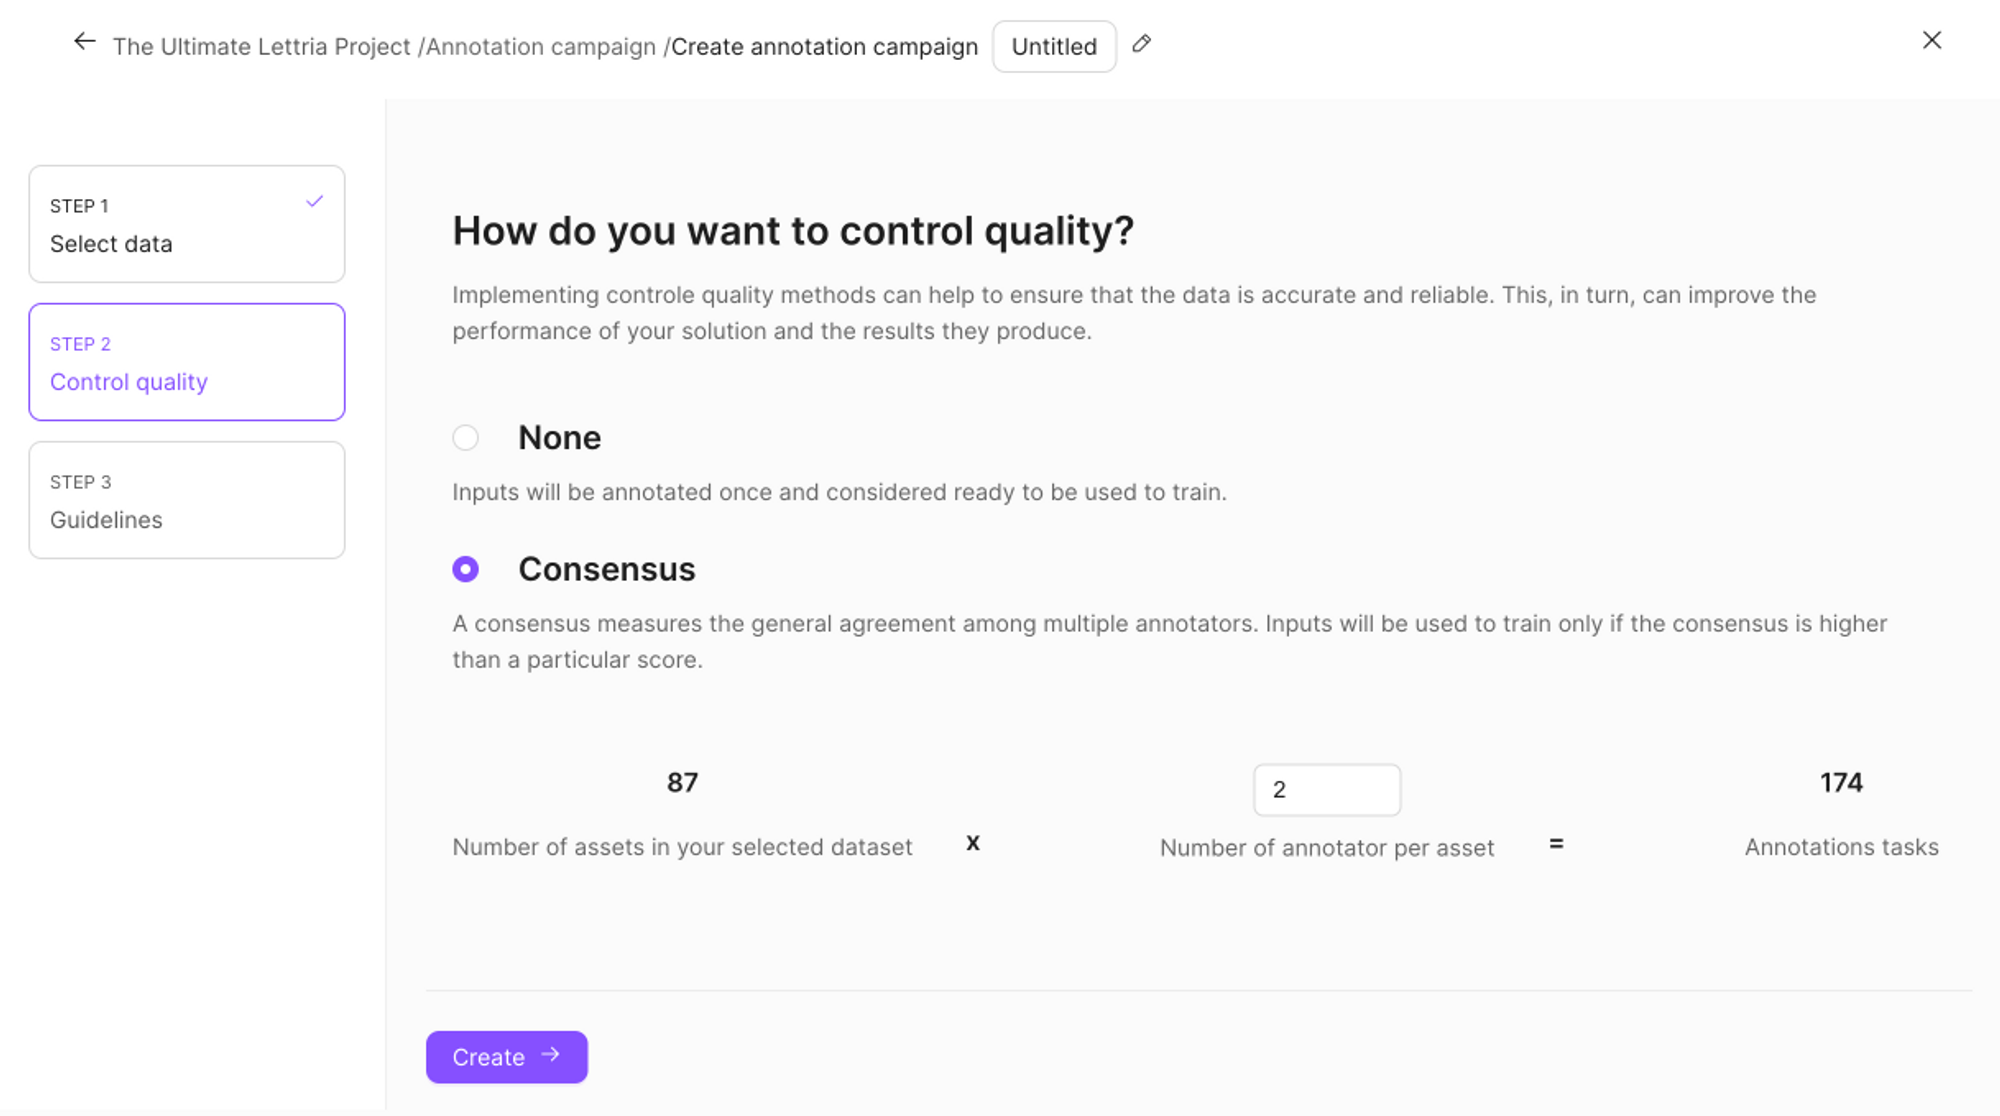Click the Create button
The image size is (2000, 1116).
[507, 1057]
